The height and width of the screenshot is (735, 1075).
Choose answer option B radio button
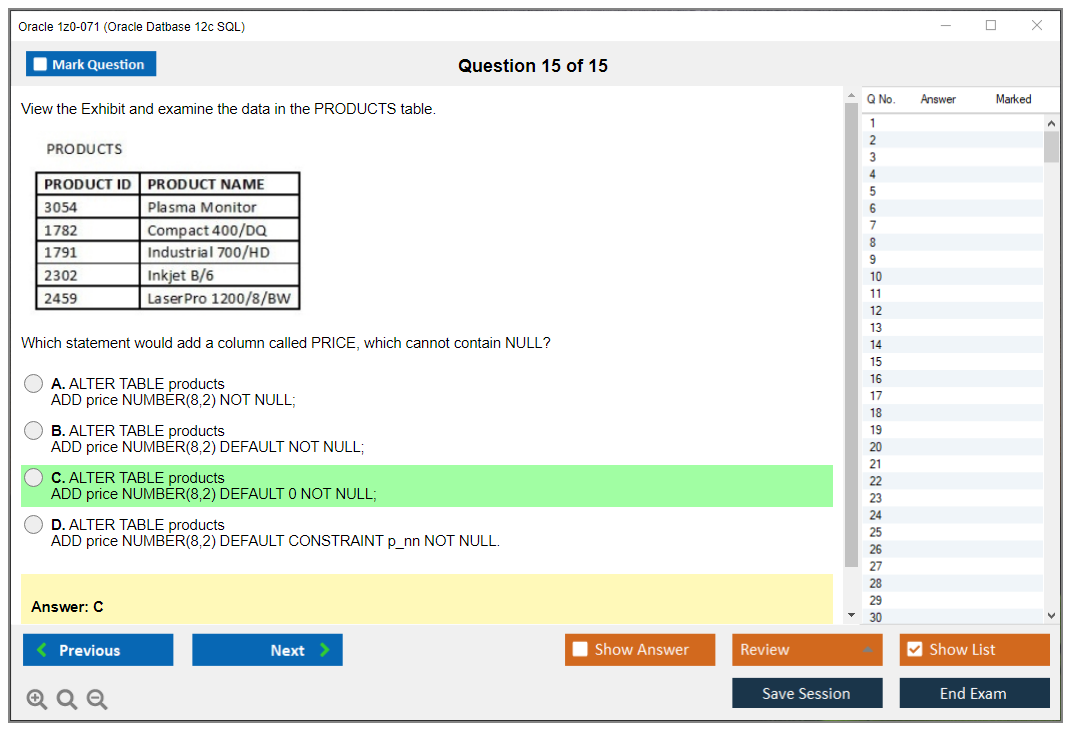(x=34, y=431)
